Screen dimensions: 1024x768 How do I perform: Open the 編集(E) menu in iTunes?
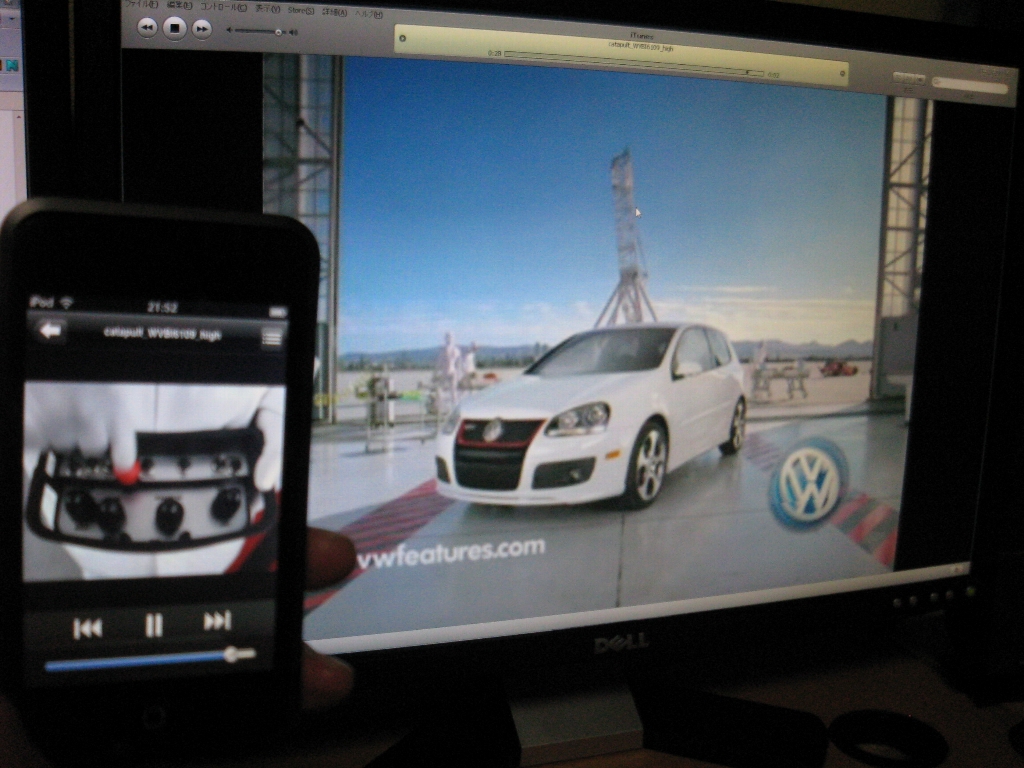(x=179, y=6)
